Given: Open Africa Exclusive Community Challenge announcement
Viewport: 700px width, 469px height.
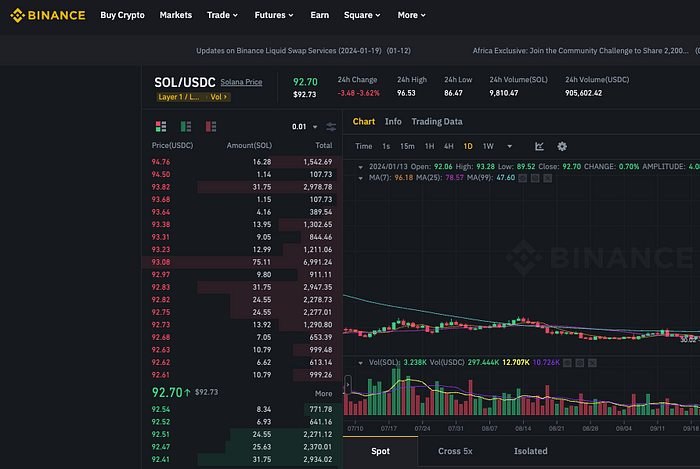Looking at the screenshot, I should (x=580, y=51).
